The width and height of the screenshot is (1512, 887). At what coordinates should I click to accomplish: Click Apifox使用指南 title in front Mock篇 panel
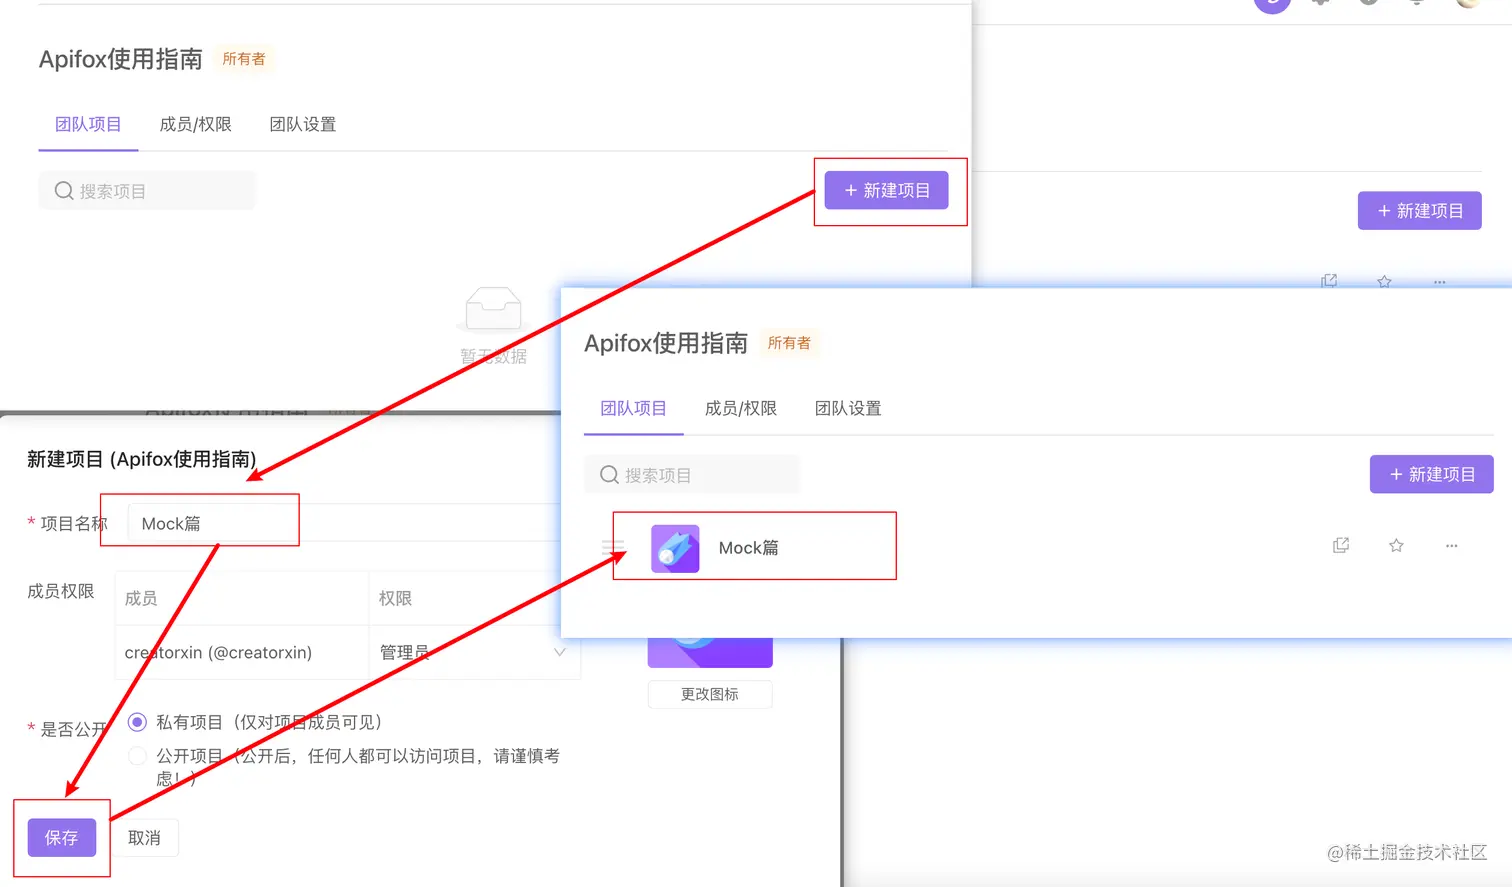[x=666, y=343]
